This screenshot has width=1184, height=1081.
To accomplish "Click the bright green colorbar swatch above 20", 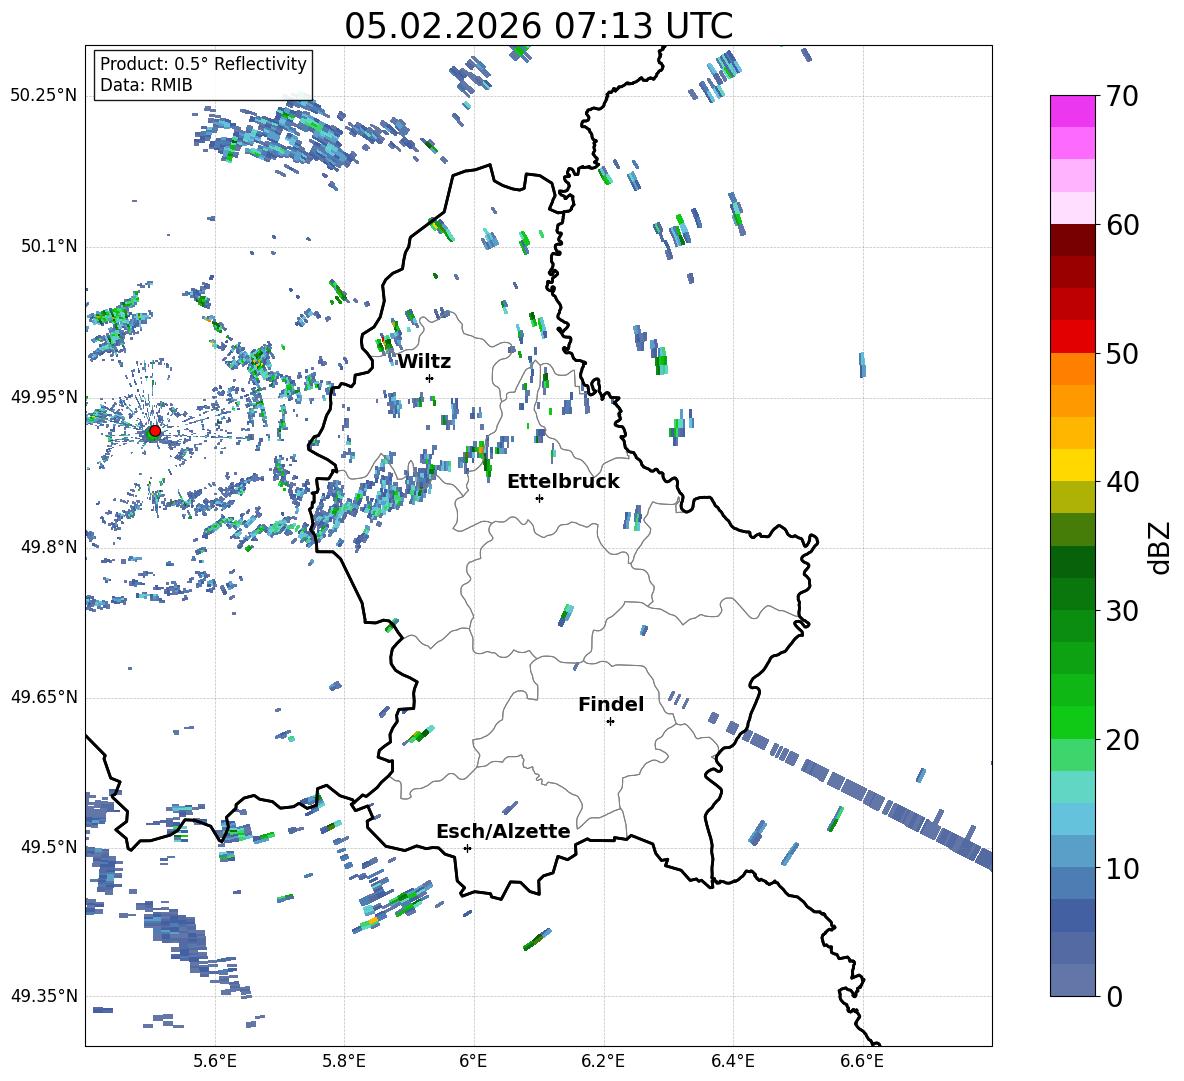I will tap(1072, 722).
